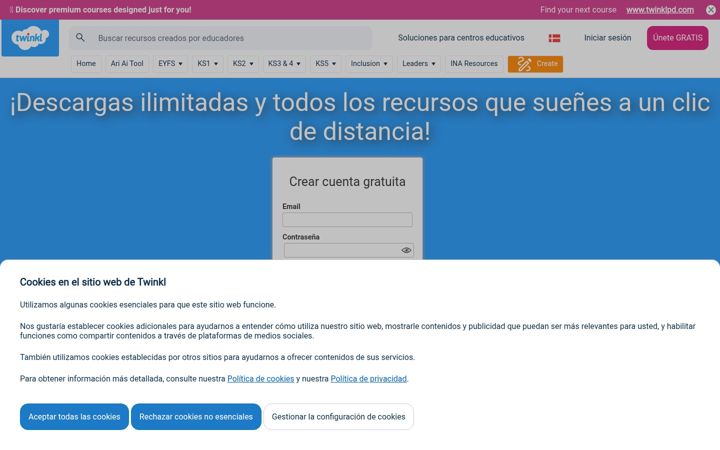Focus the Contraseña password field

coord(349,250)
